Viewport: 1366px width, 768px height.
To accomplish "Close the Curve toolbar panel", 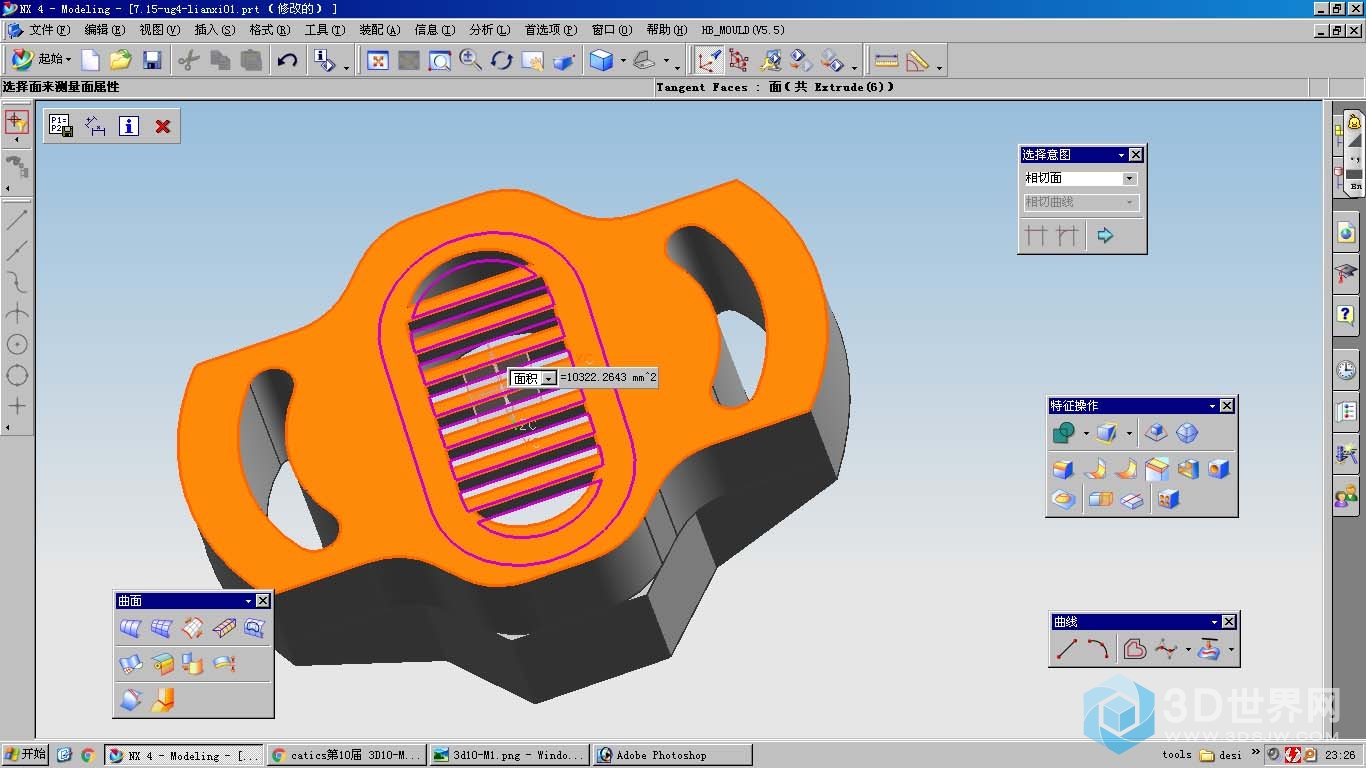I will pyautogui.click(x=1229, y=622).
